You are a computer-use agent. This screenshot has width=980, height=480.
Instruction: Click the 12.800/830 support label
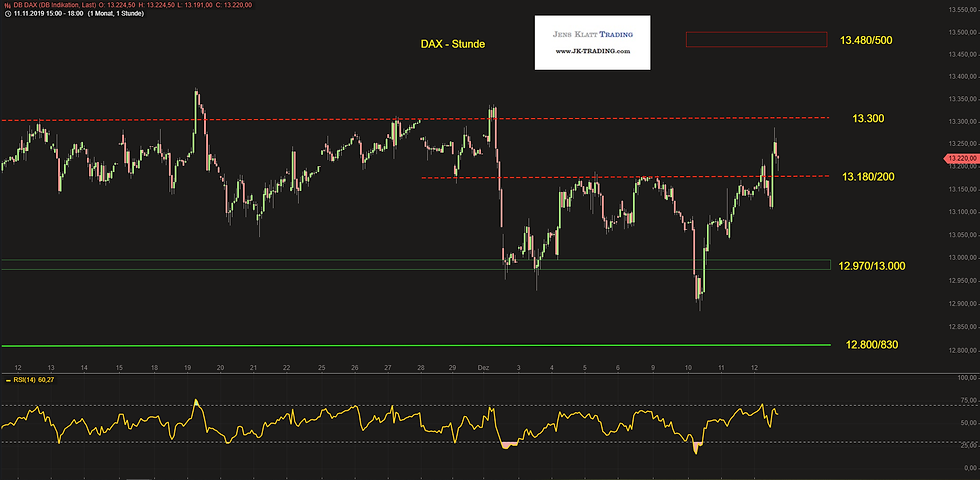872,344
